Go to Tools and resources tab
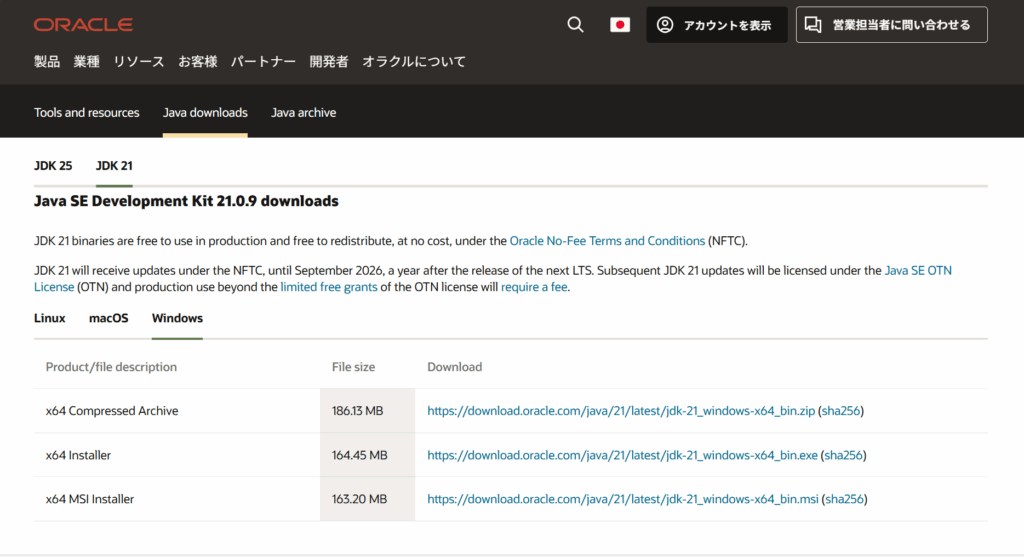The height and width of the screenshot is (557, 1024). 87,113
